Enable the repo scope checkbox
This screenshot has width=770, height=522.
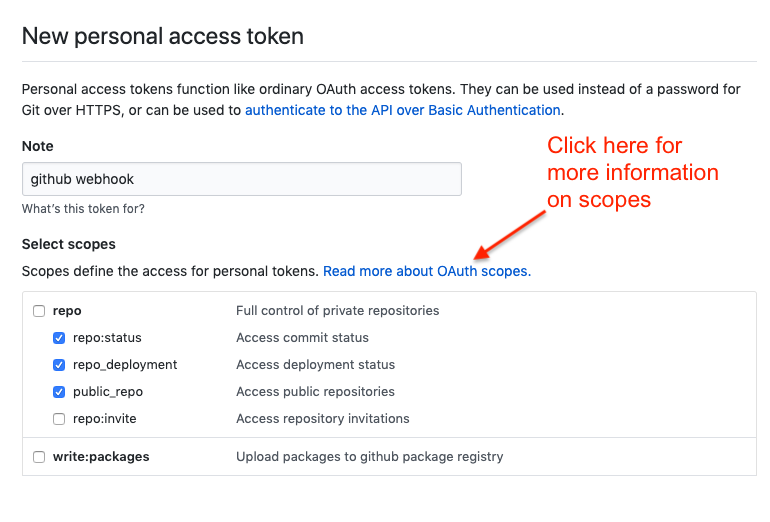tap(39, 311)
